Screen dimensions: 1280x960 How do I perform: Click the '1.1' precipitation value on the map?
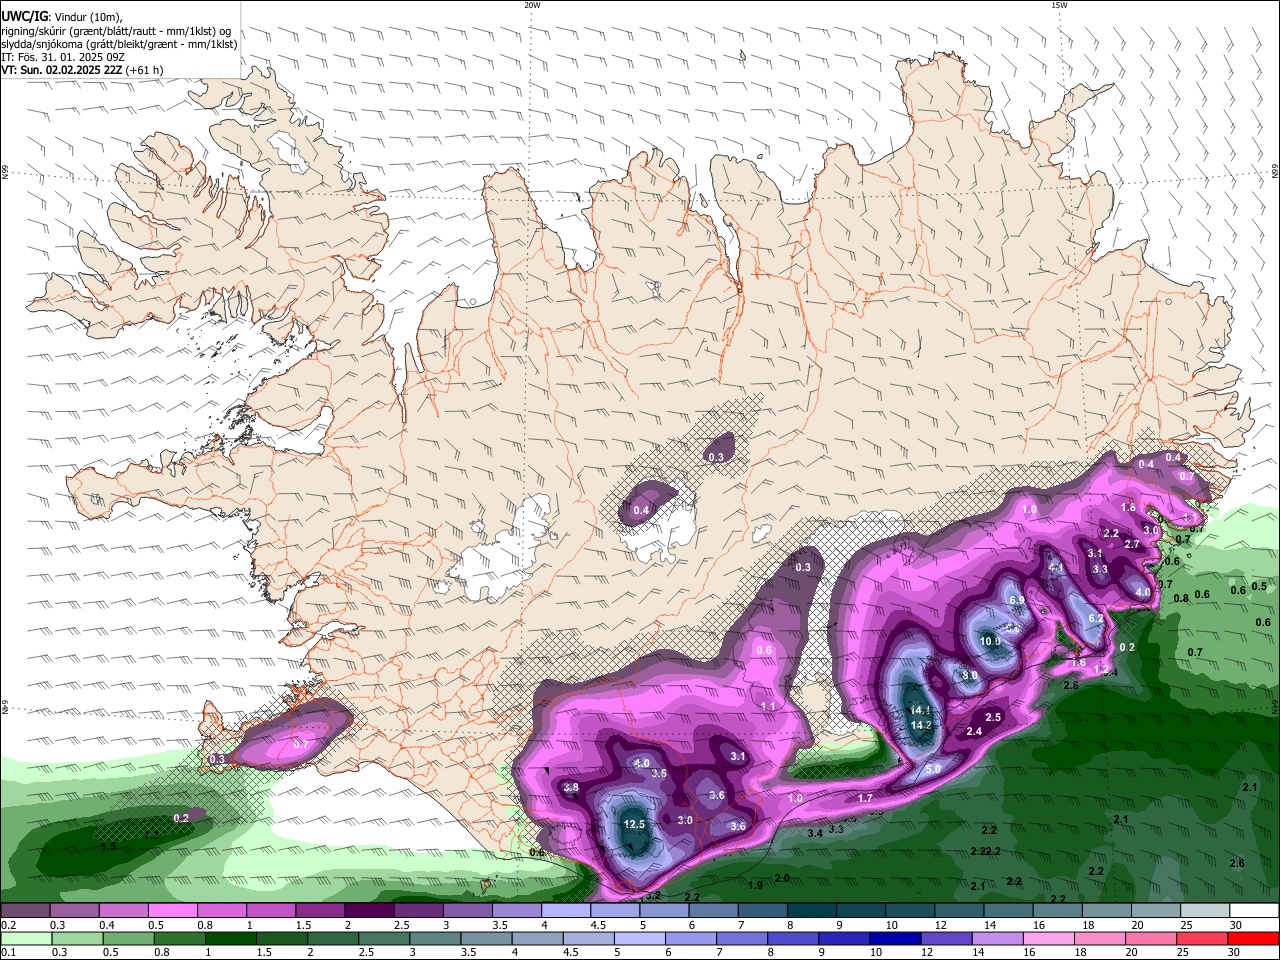[768, 706]
